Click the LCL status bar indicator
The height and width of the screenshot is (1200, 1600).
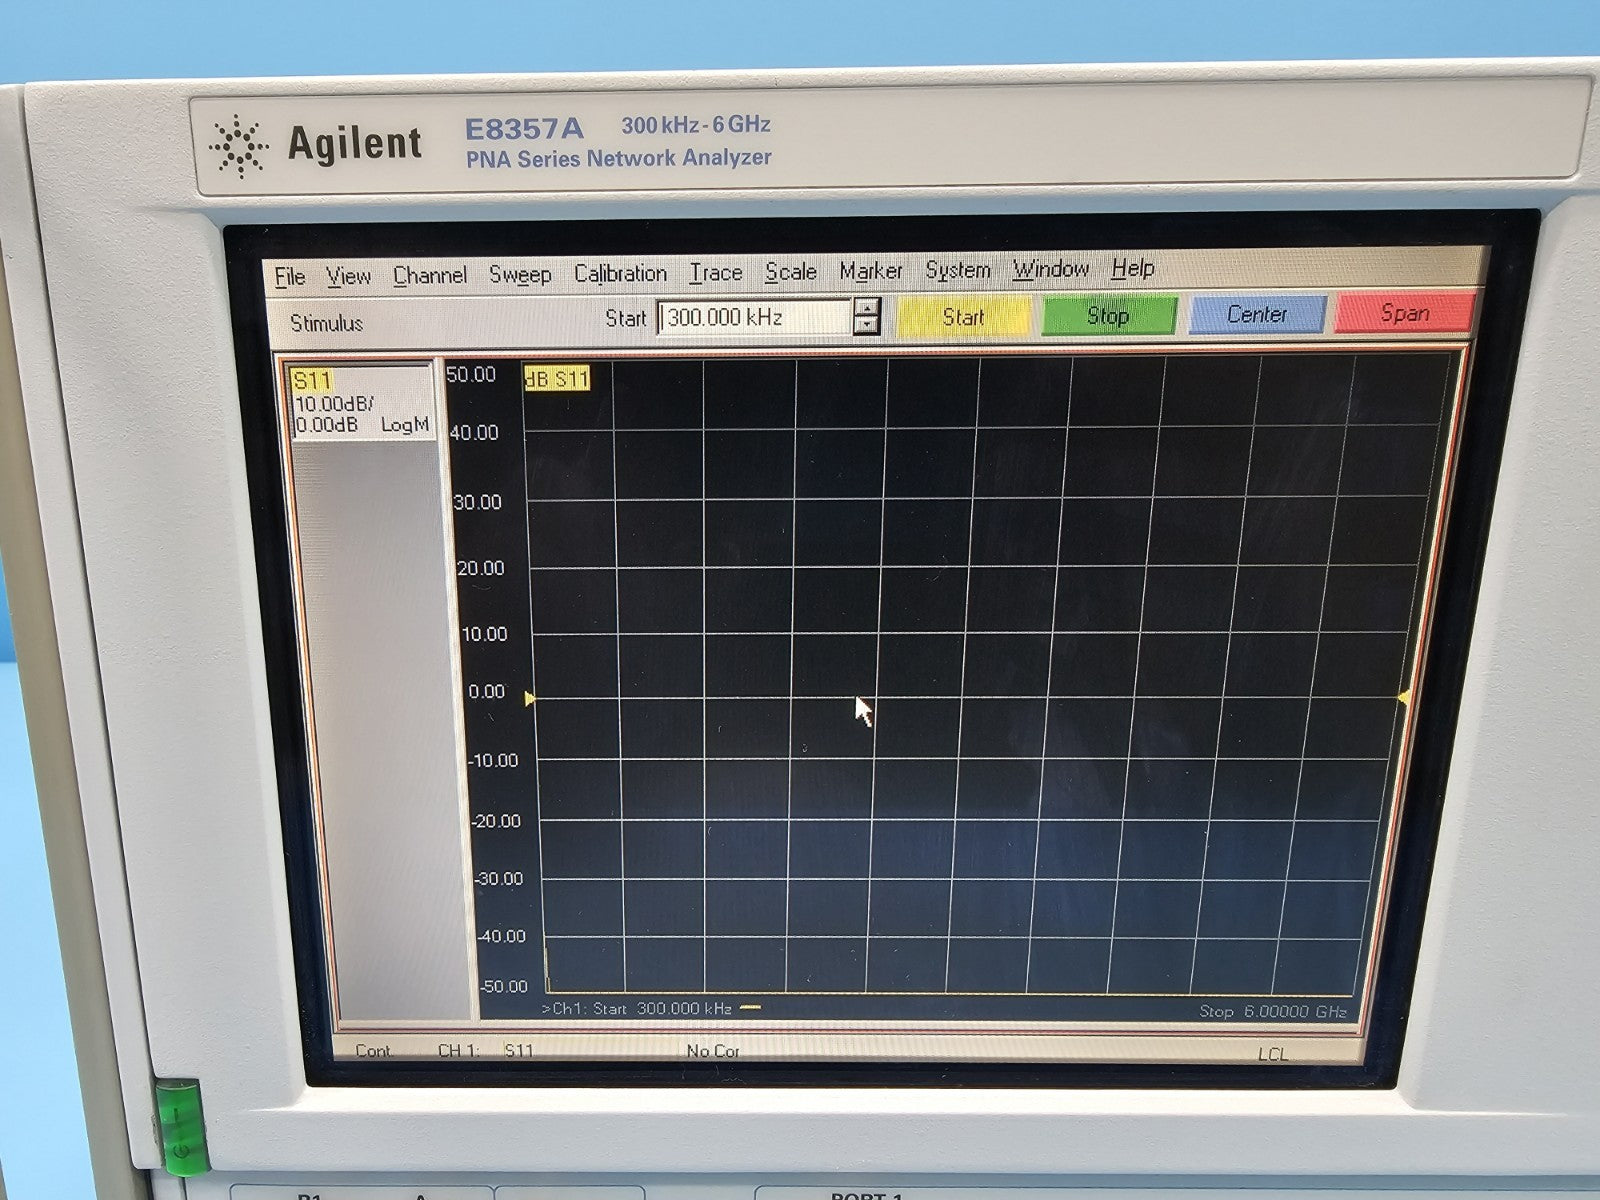tap(1273, 1054)
